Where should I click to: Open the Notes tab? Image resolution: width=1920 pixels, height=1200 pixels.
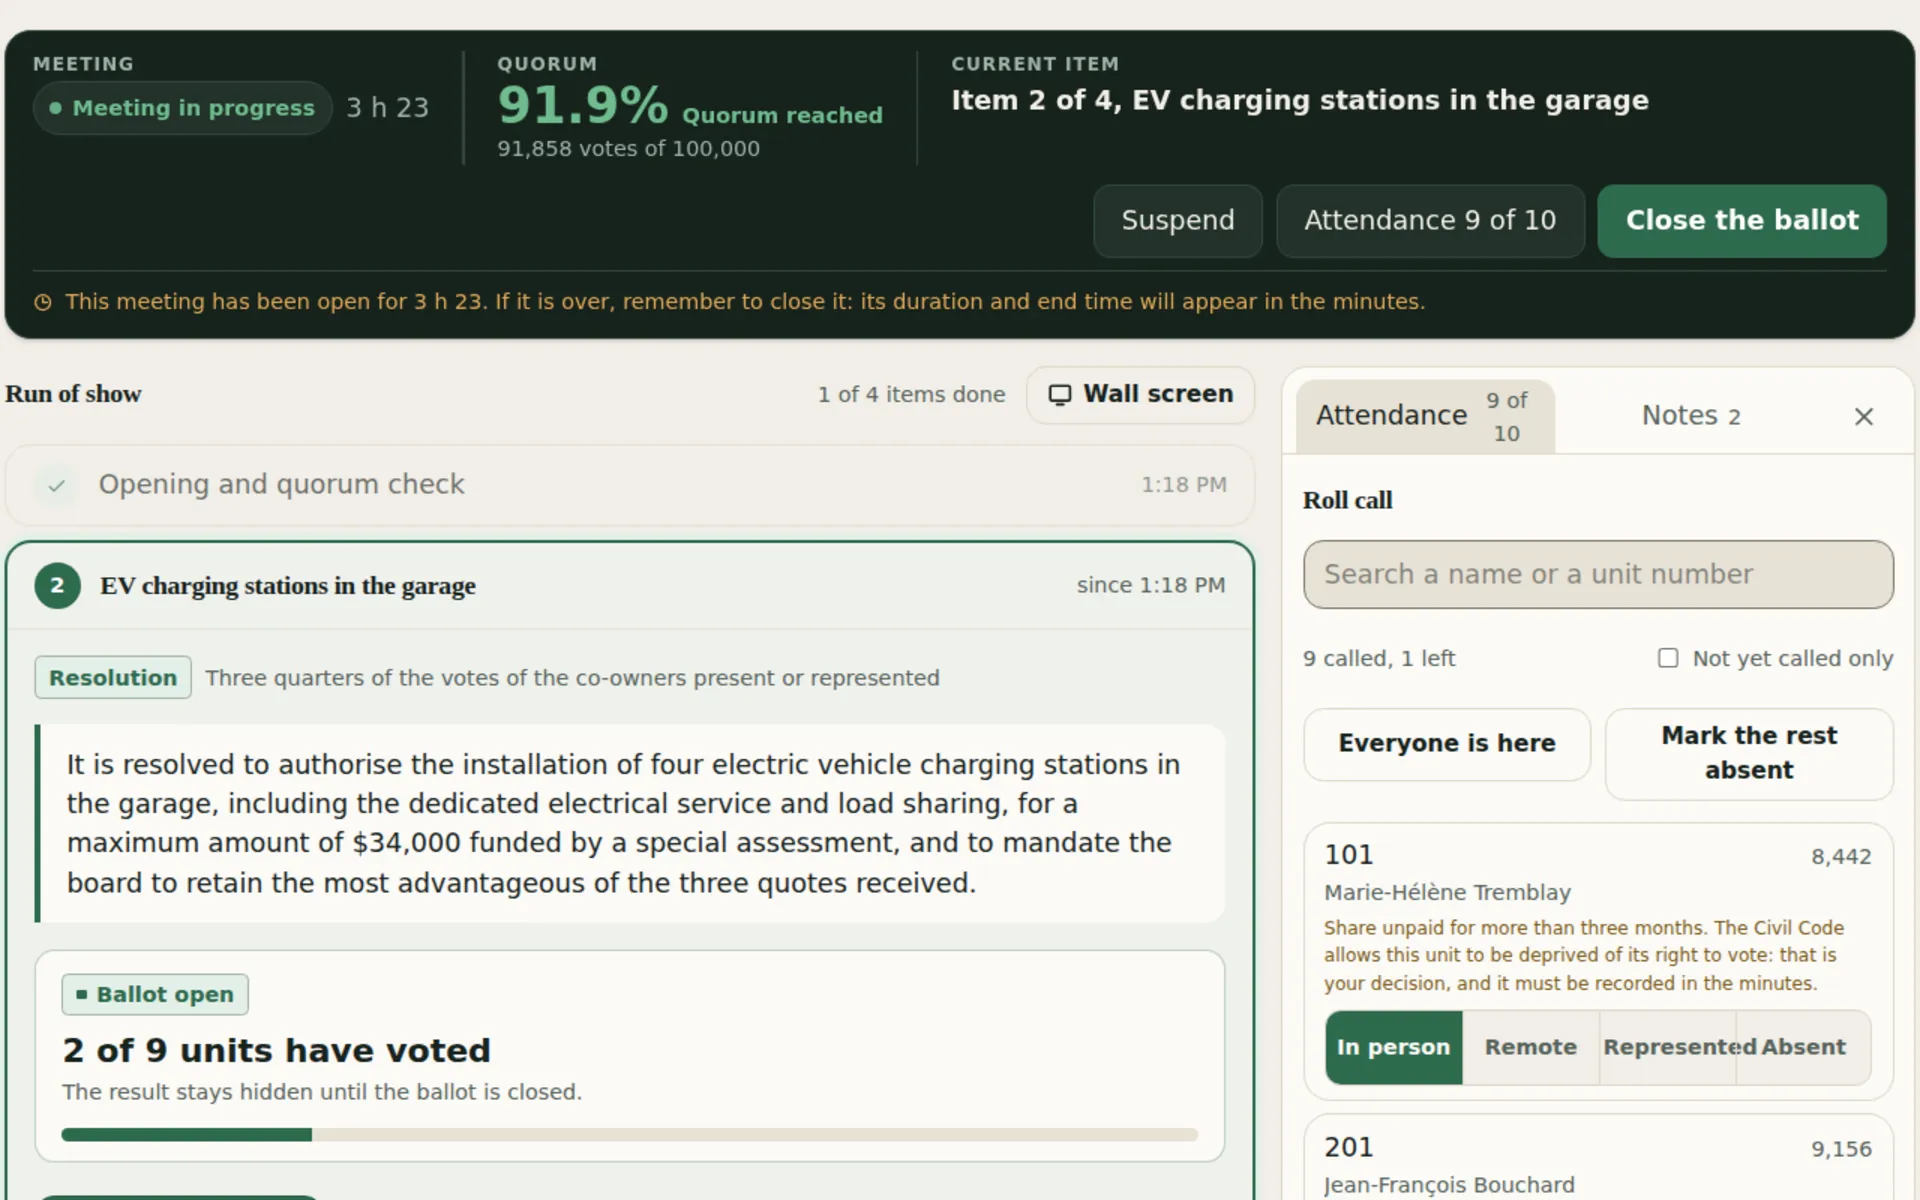pos(1691,416)
